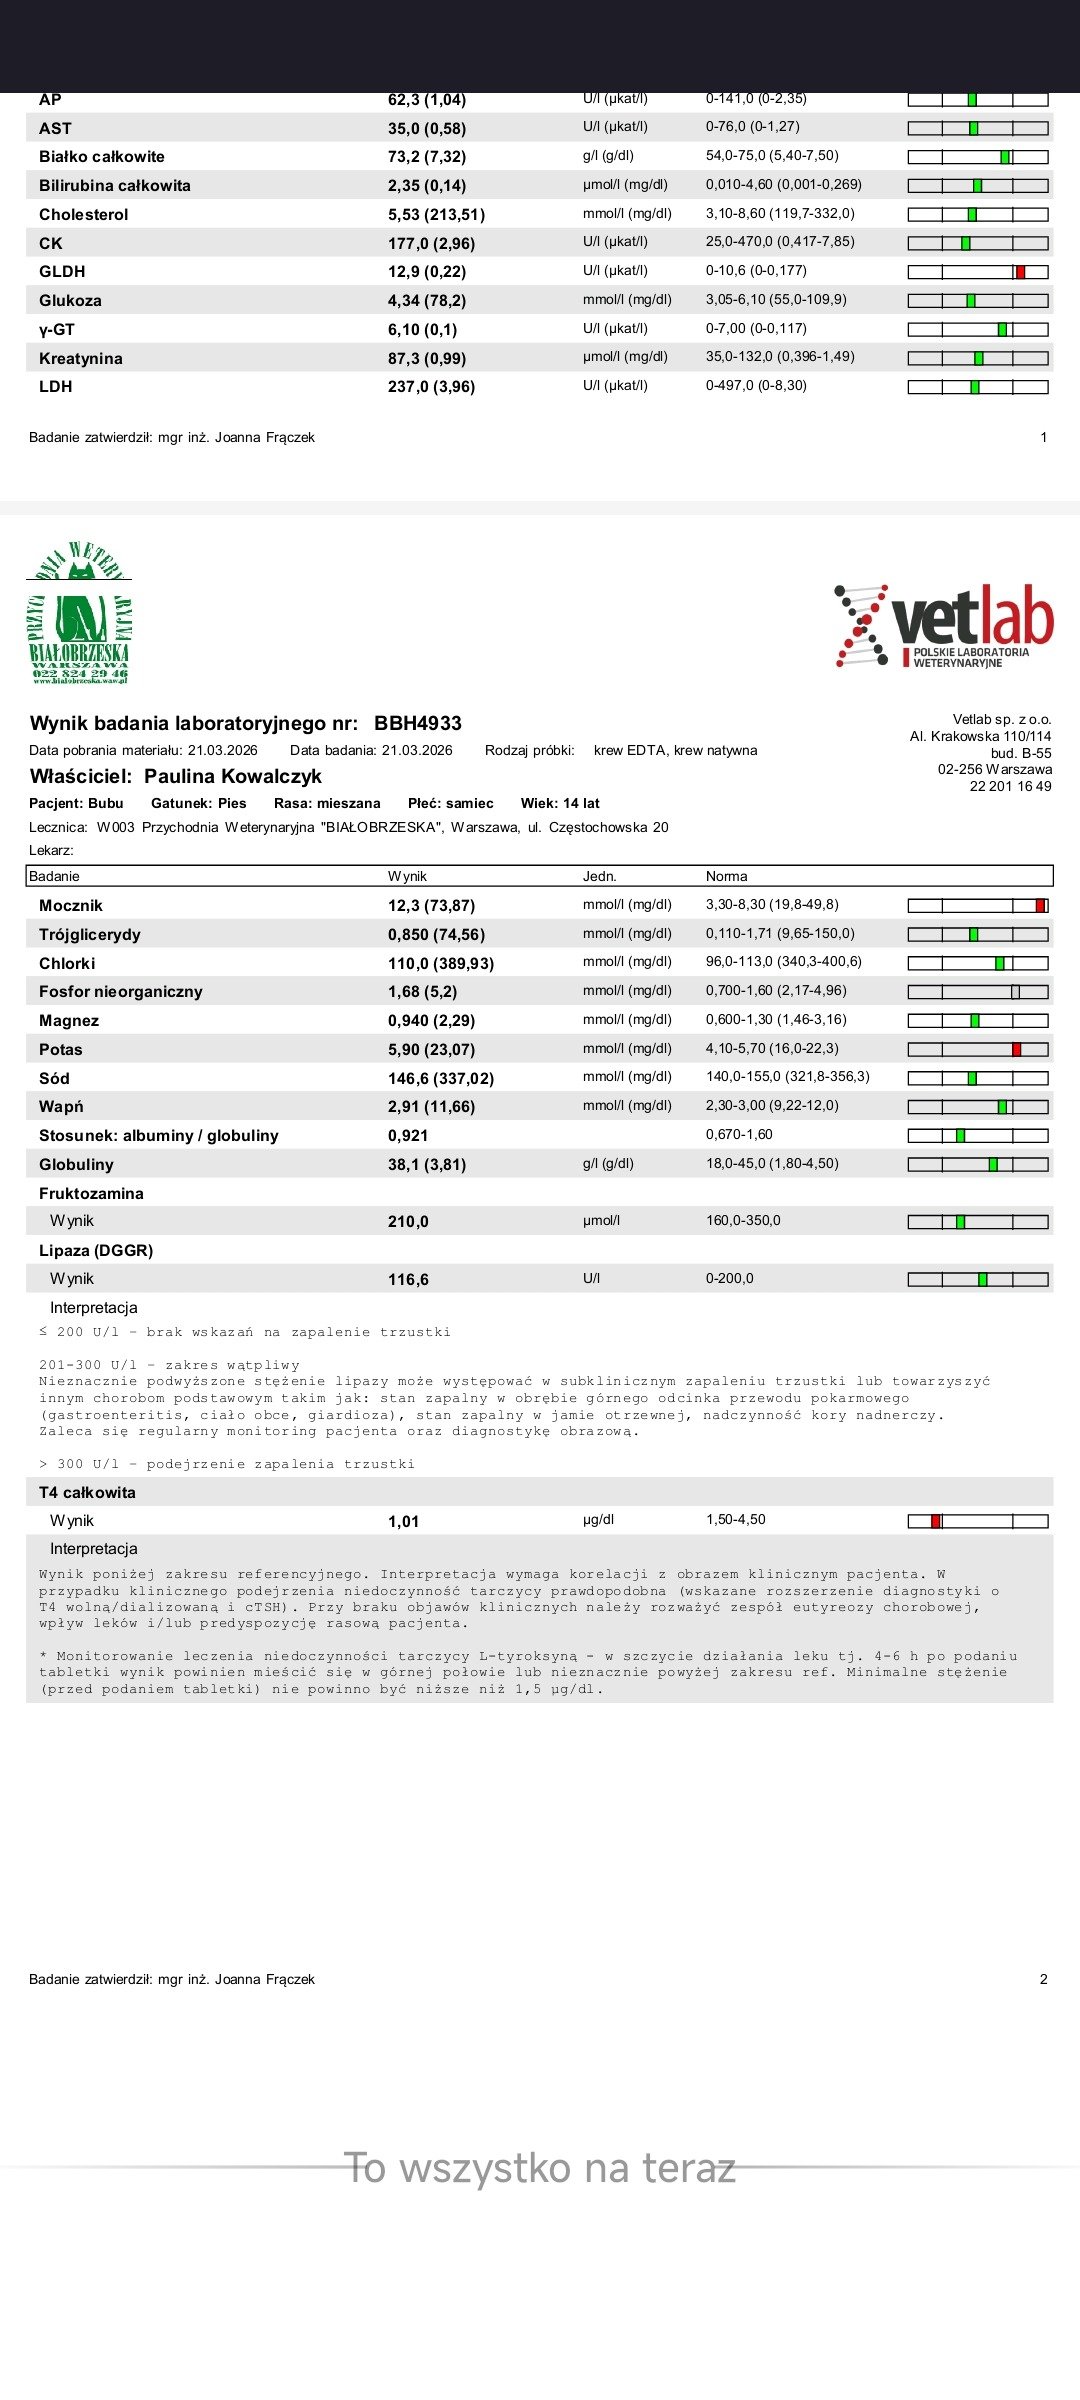This screenshot has height=2400, width=1080.
Task: Select report number BBH4933
Action: point(418,723)
